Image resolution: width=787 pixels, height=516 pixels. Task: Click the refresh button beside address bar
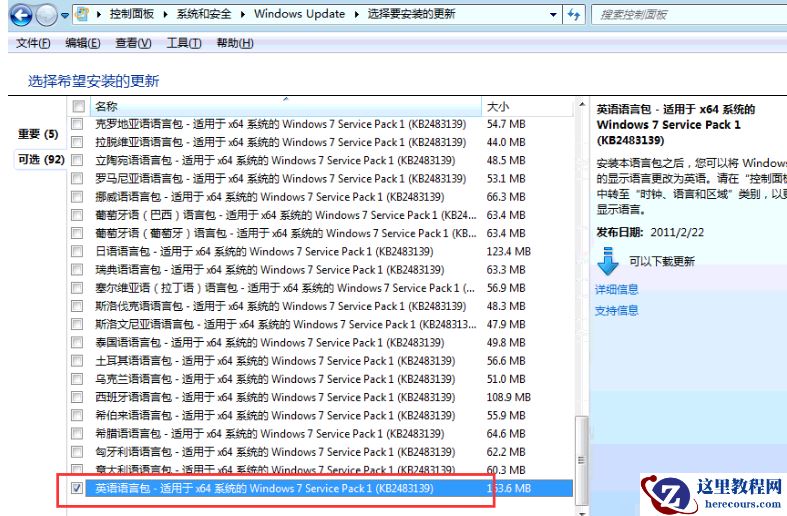coord(574,15)
